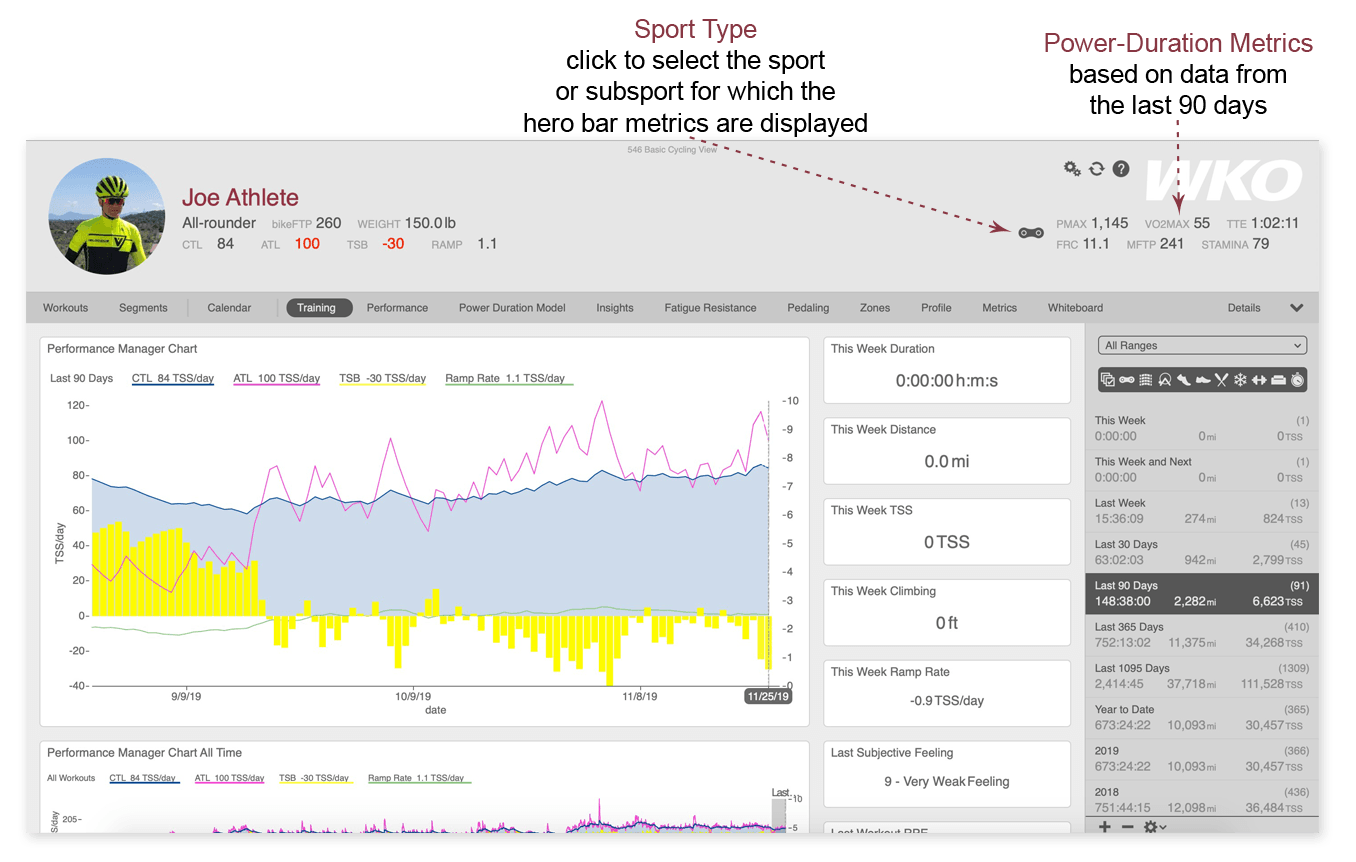Click Joe Athlete profile photo
The height and width of the screenshot is (862, 1356).
point(107,217)
